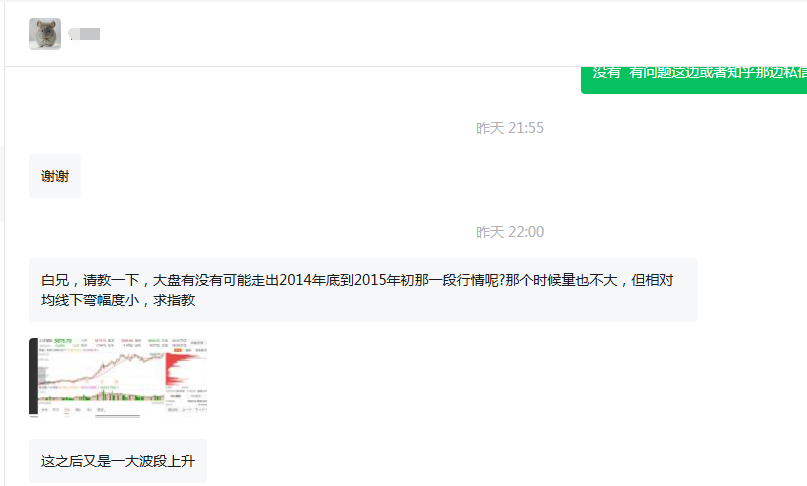Open the hamster avatar in the chat header
Viewport: 807px width, 486px height.
(45, 34)
